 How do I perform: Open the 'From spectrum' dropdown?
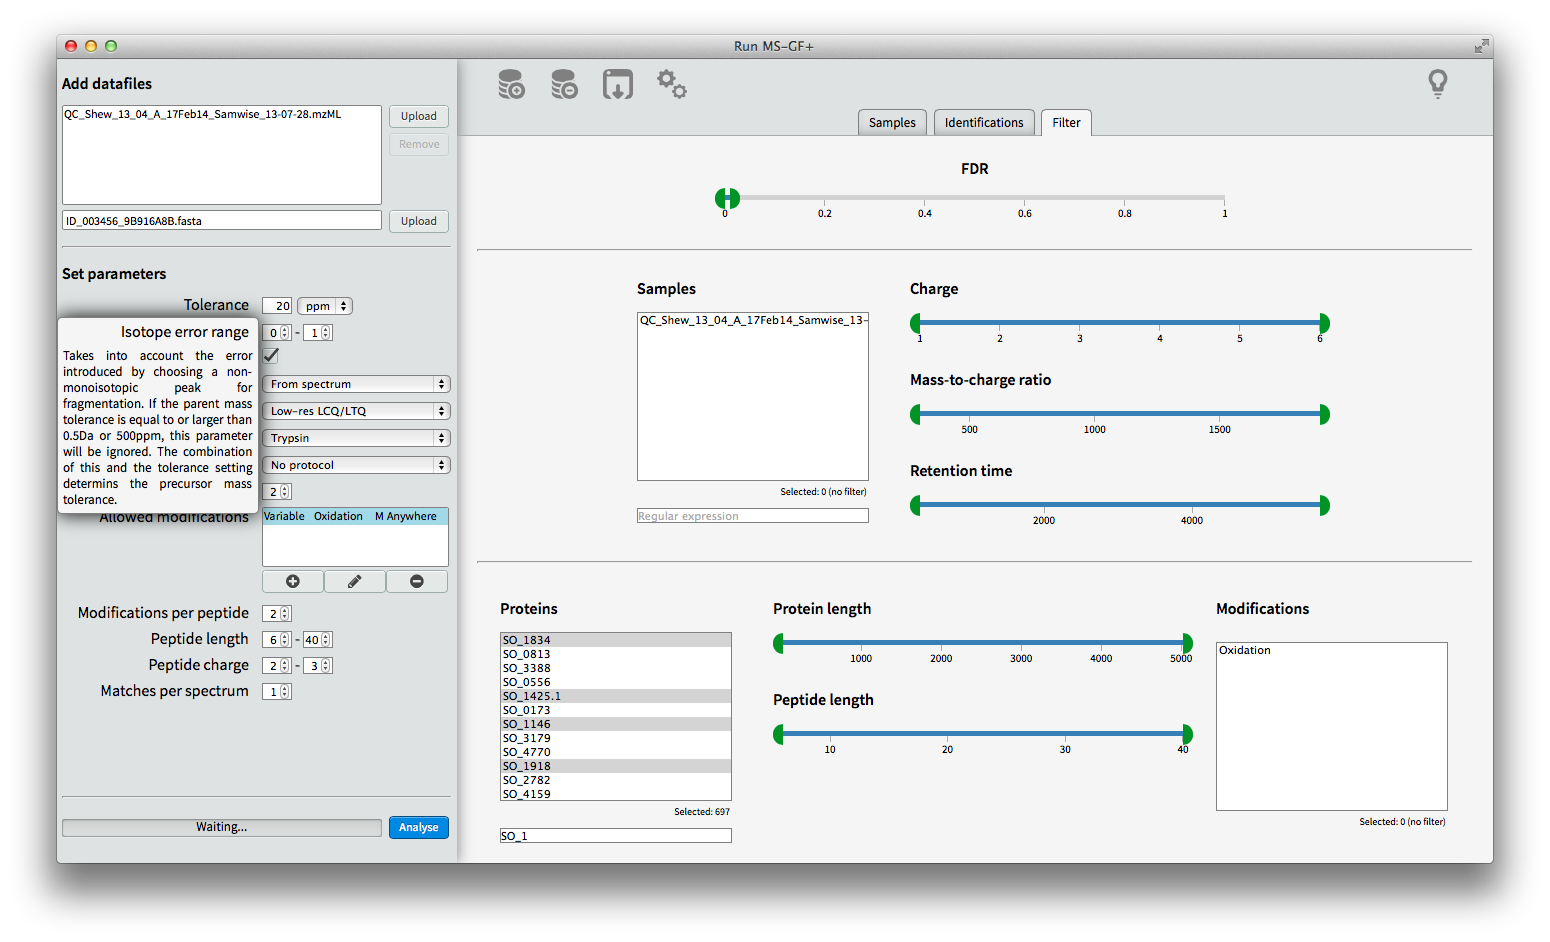[356, 384]
